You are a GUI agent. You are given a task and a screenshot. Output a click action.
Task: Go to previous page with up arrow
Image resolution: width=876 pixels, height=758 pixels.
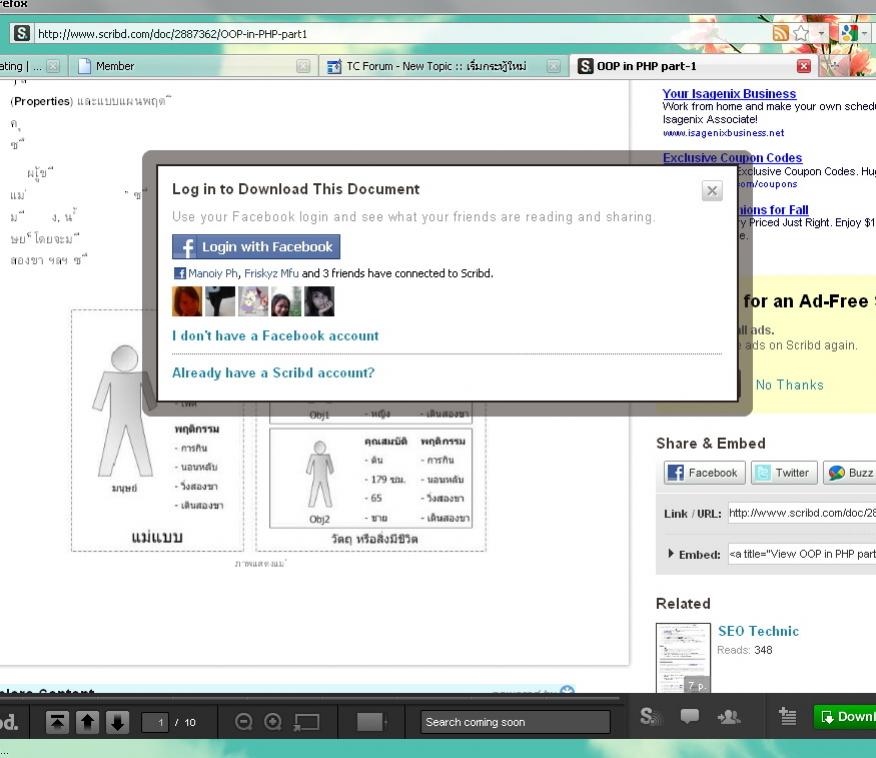[87, 722]
